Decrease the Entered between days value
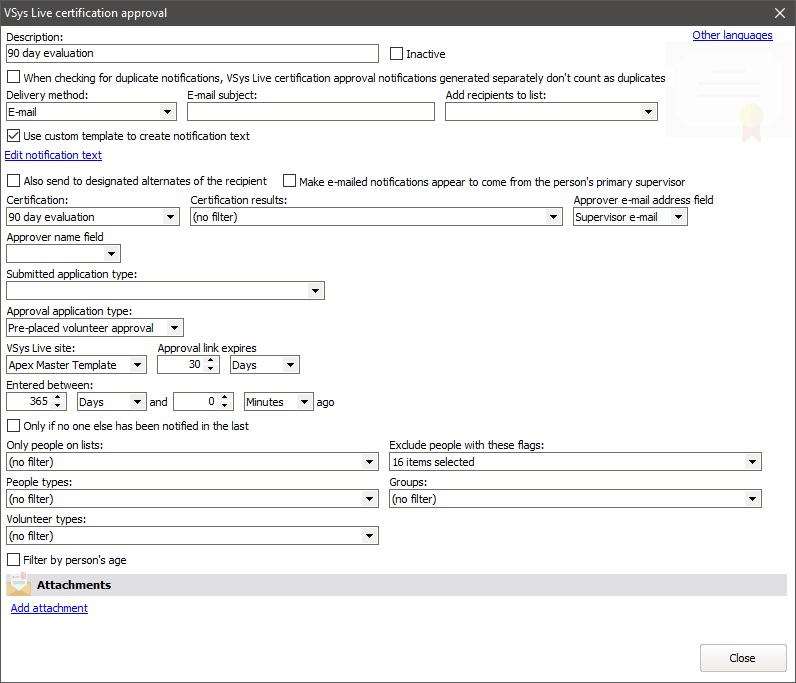This screenshot has width=796, height=683. tap(58, 406)
